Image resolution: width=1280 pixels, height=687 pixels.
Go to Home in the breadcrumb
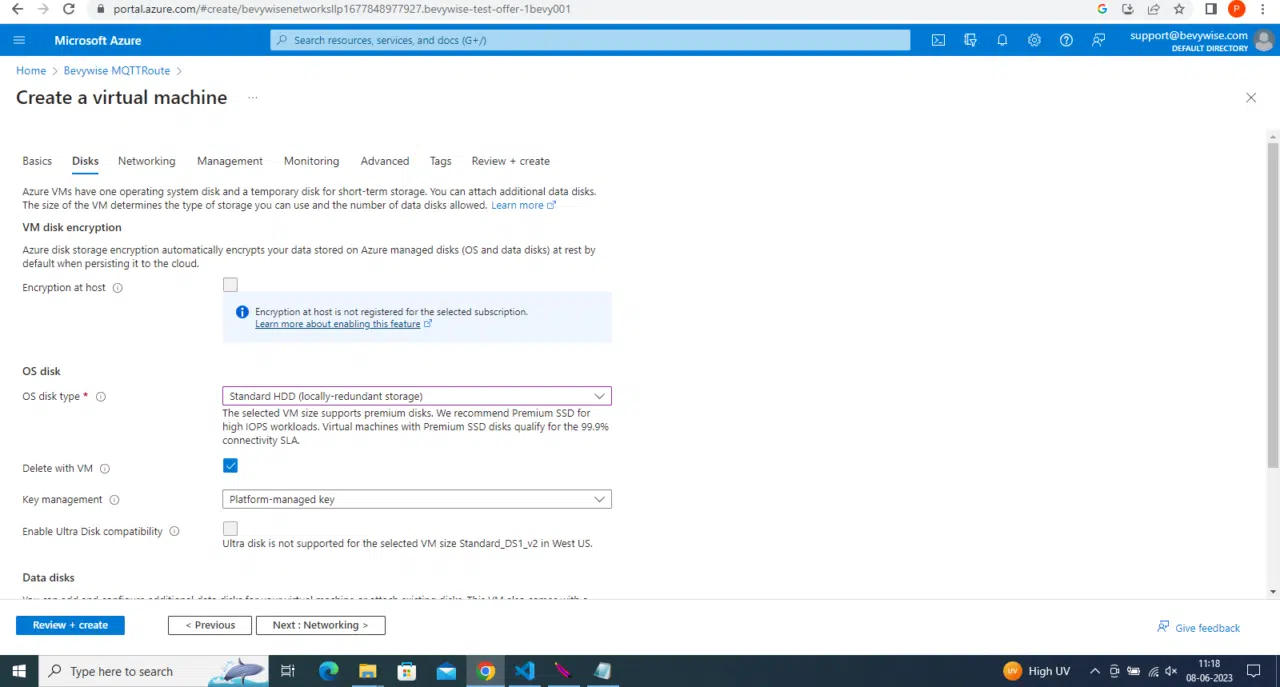[x=31, y=71]
